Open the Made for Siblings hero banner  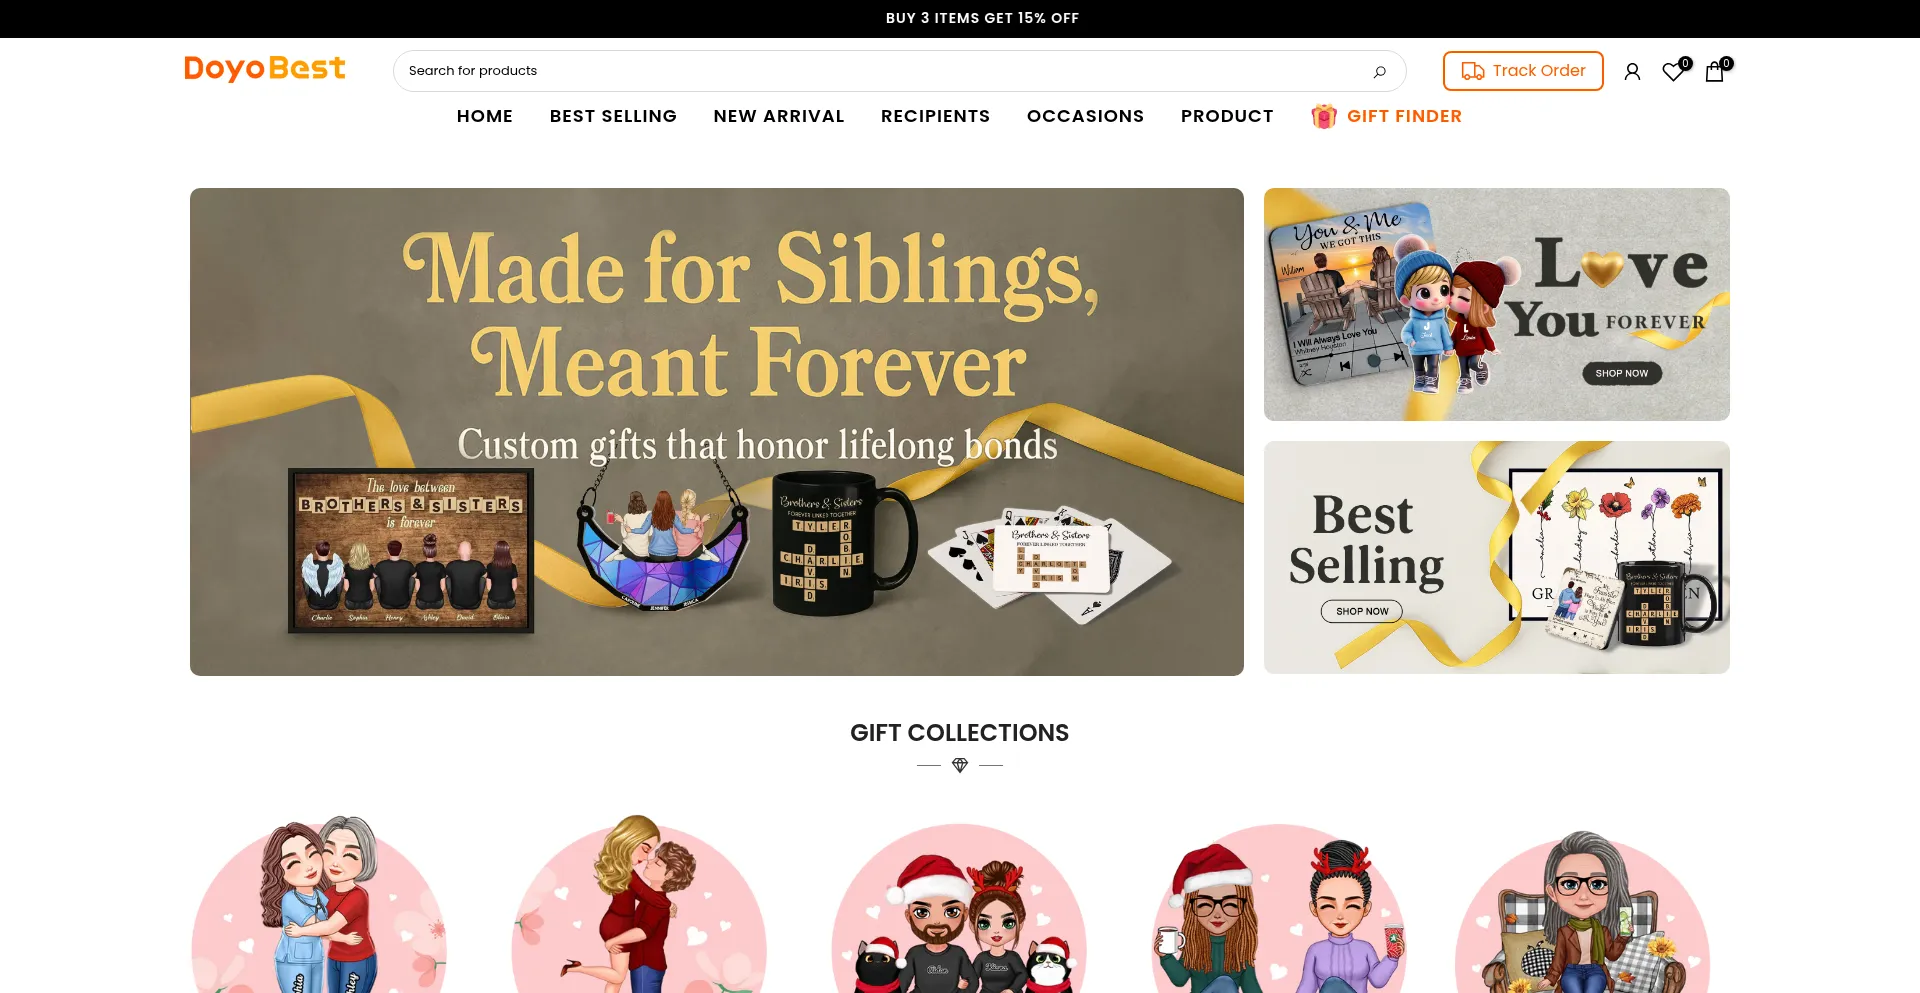[x=717, y=432]
